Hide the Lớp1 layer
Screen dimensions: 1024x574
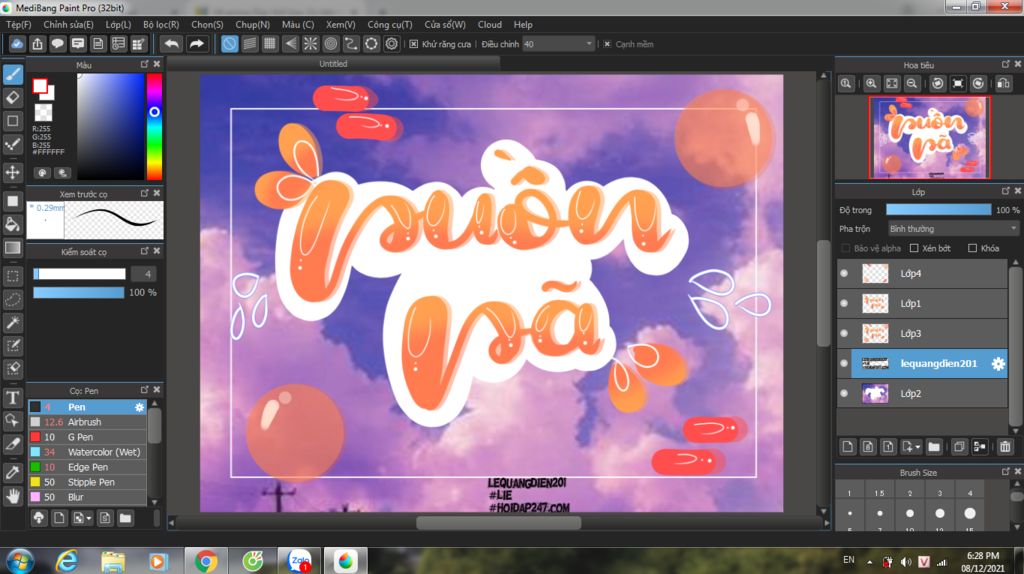[844, 303]
